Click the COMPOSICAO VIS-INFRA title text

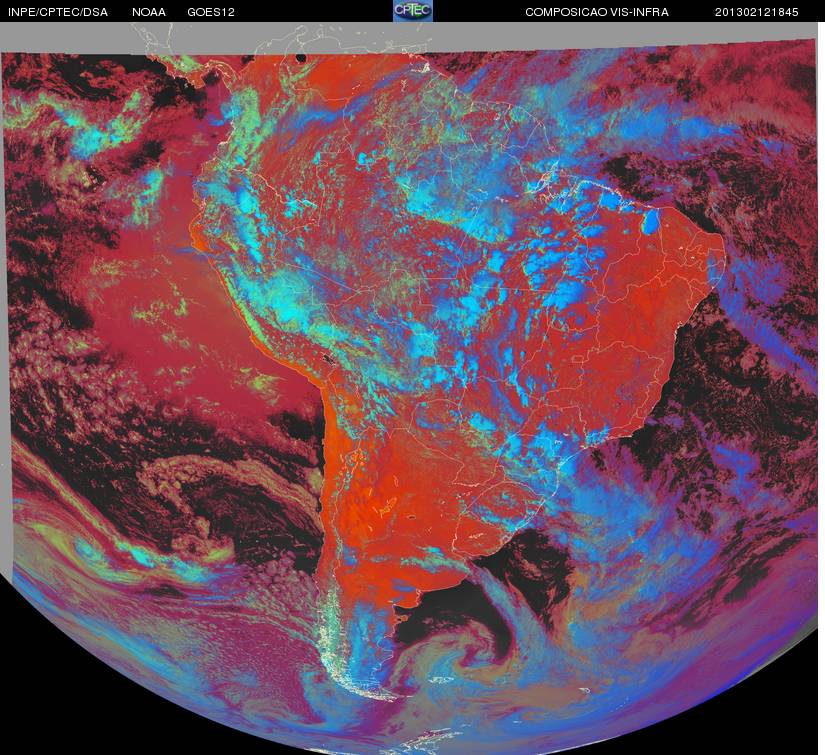[x=597, y=12]
